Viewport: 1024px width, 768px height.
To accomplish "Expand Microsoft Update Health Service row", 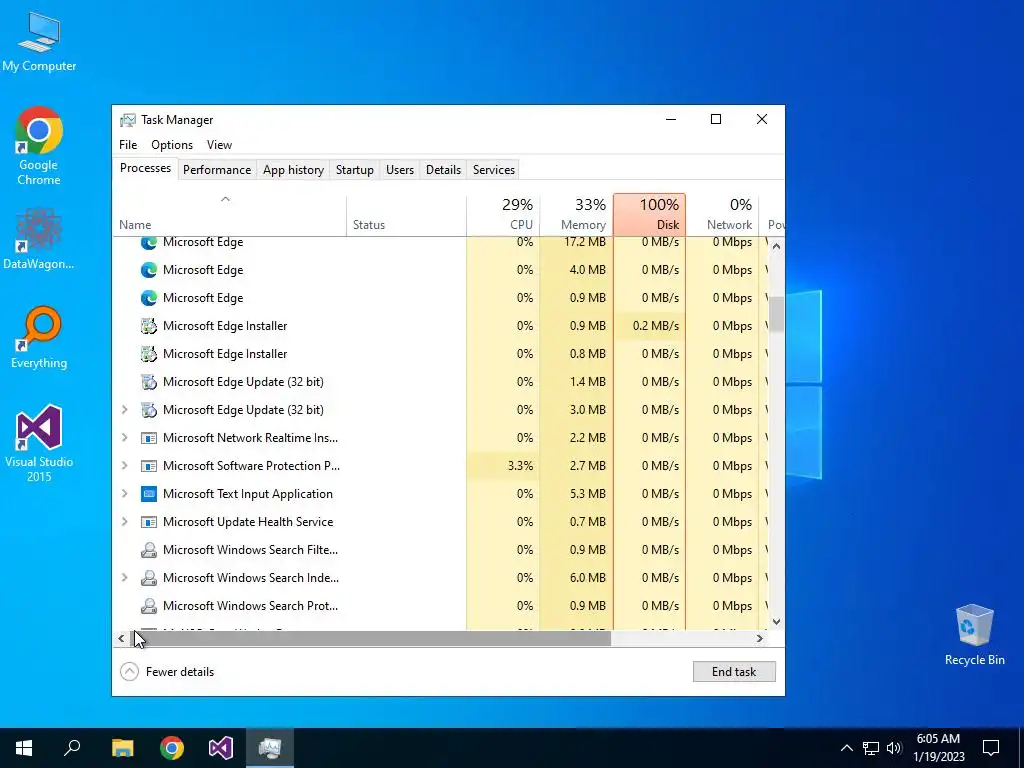I will (125, 522).
